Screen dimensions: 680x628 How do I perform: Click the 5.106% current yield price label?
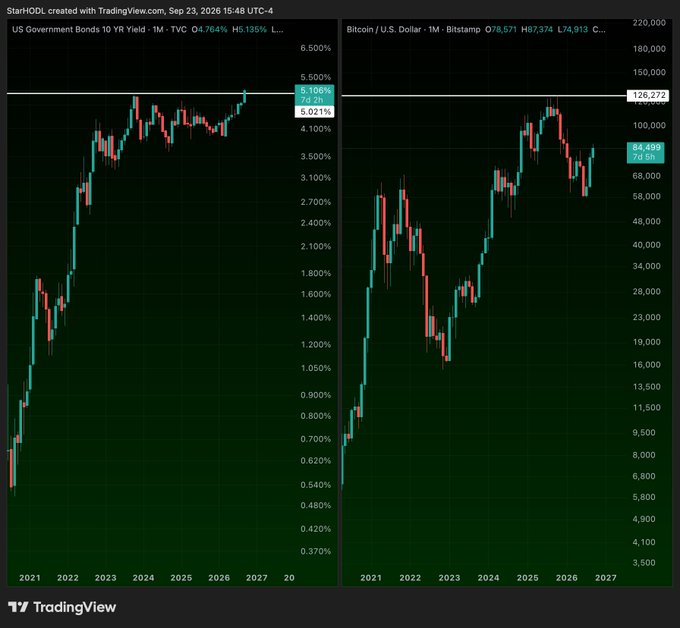pos(314,95)
